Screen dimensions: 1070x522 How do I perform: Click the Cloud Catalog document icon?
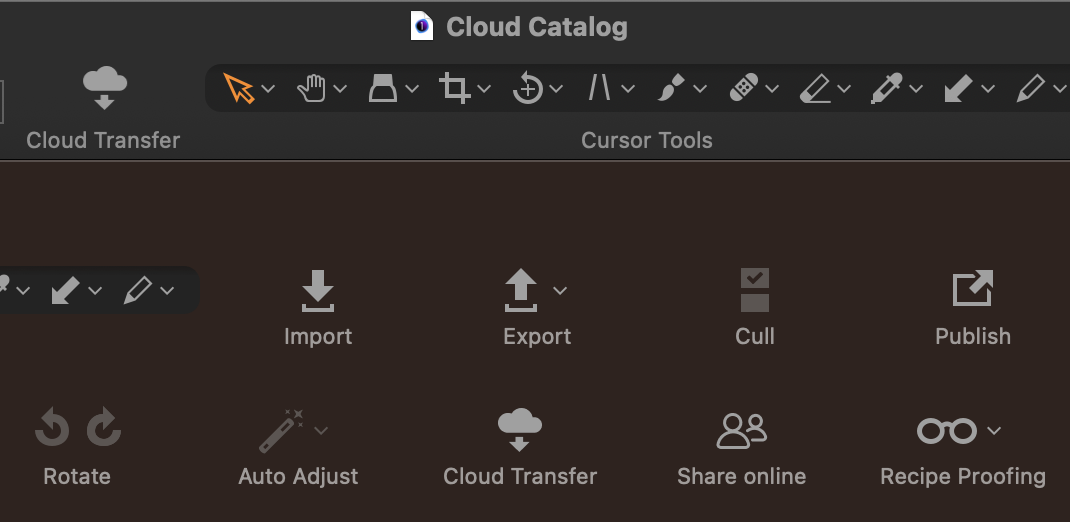pos(422,27)
